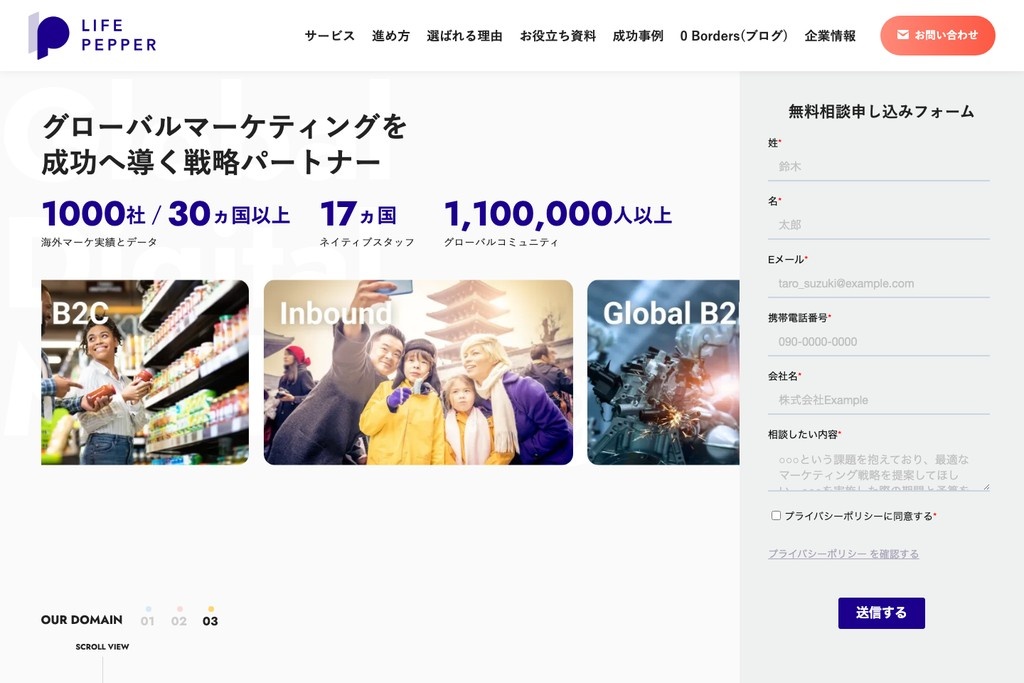Focus the 会社名 input field
The height and width of the screenshot is (683, 1024).
click(878, 400)
